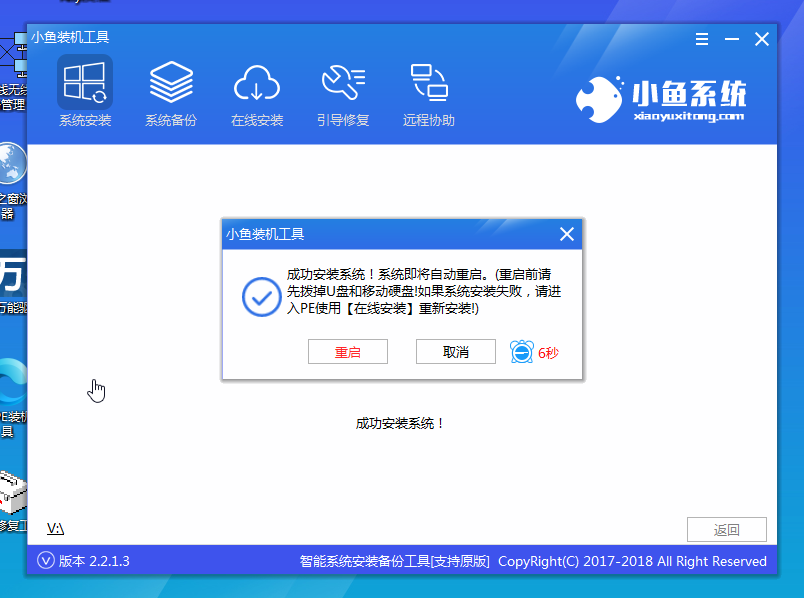Open the V:\ drive path link
804x598 pixels.
(55, 528)
